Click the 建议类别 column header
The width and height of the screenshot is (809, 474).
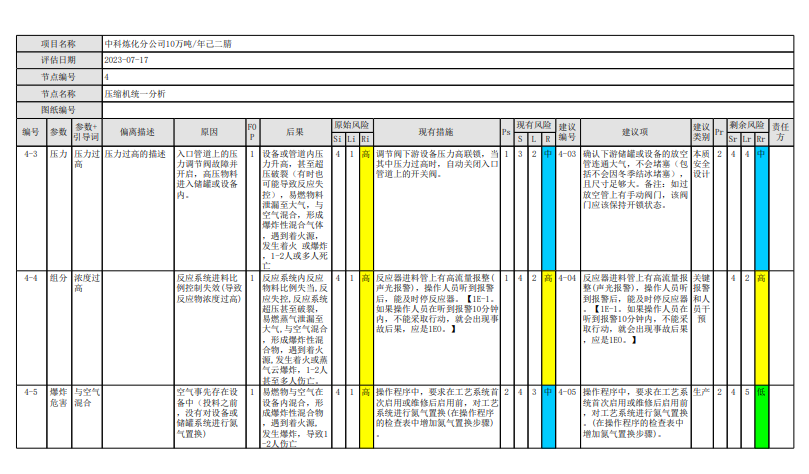702,132
